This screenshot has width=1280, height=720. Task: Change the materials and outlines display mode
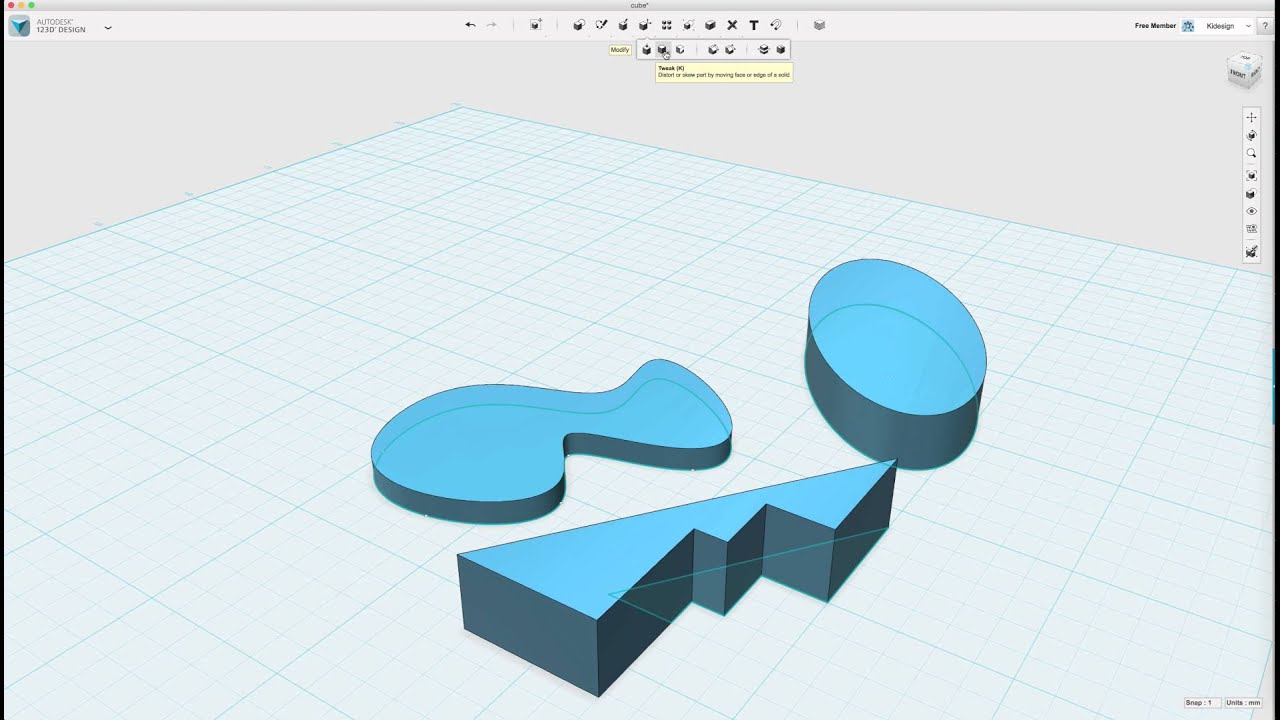click(x=1251, y=194)
